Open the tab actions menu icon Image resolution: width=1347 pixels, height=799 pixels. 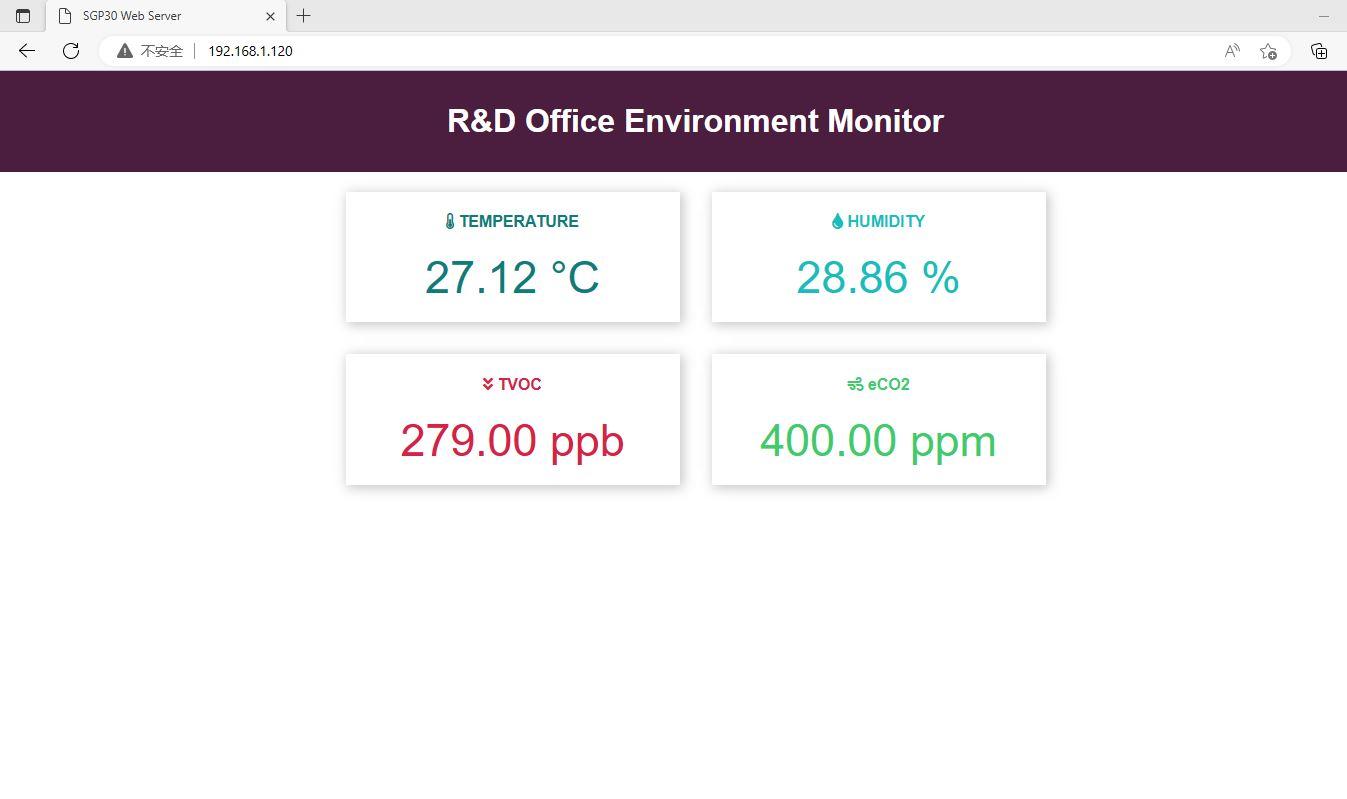pyautogui.click(x=22, y=16)
